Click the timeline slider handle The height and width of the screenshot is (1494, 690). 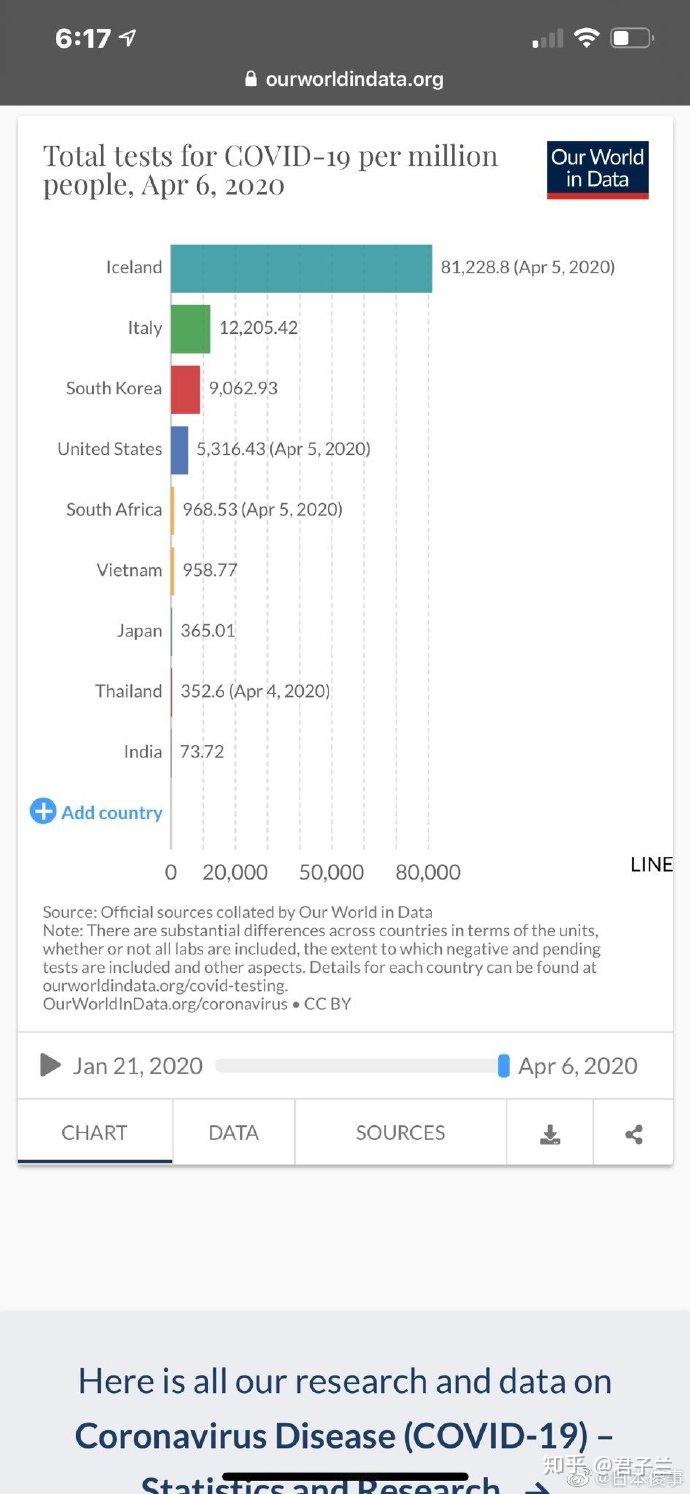pos(503,1066)
